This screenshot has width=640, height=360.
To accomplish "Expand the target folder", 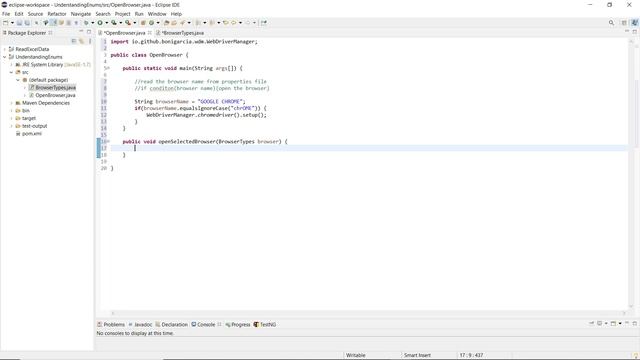I will tap(11, 118).
